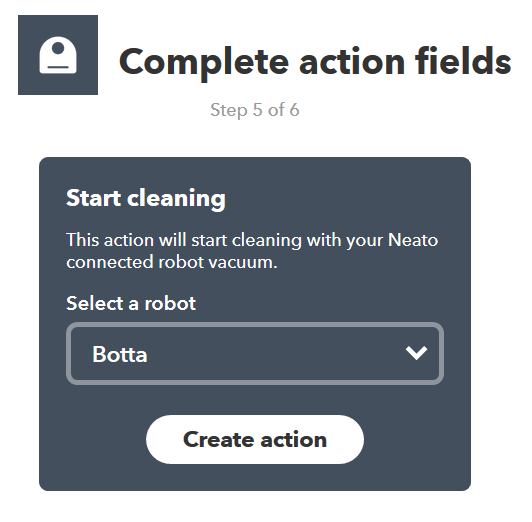The image size is (532, 522).
Task: Click the white robot glyph in header
Action: click(58, 55)
